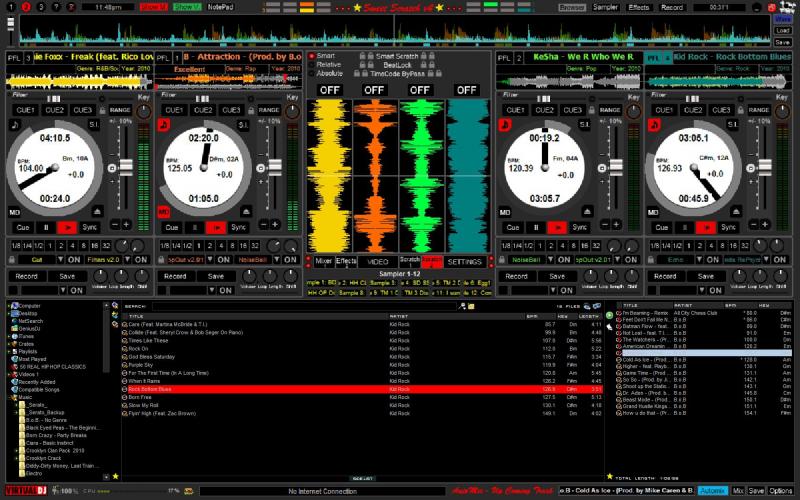The image size is (800, 500).
Task: Open Crates in the browser tree
Action: click(x=22, y=344)
